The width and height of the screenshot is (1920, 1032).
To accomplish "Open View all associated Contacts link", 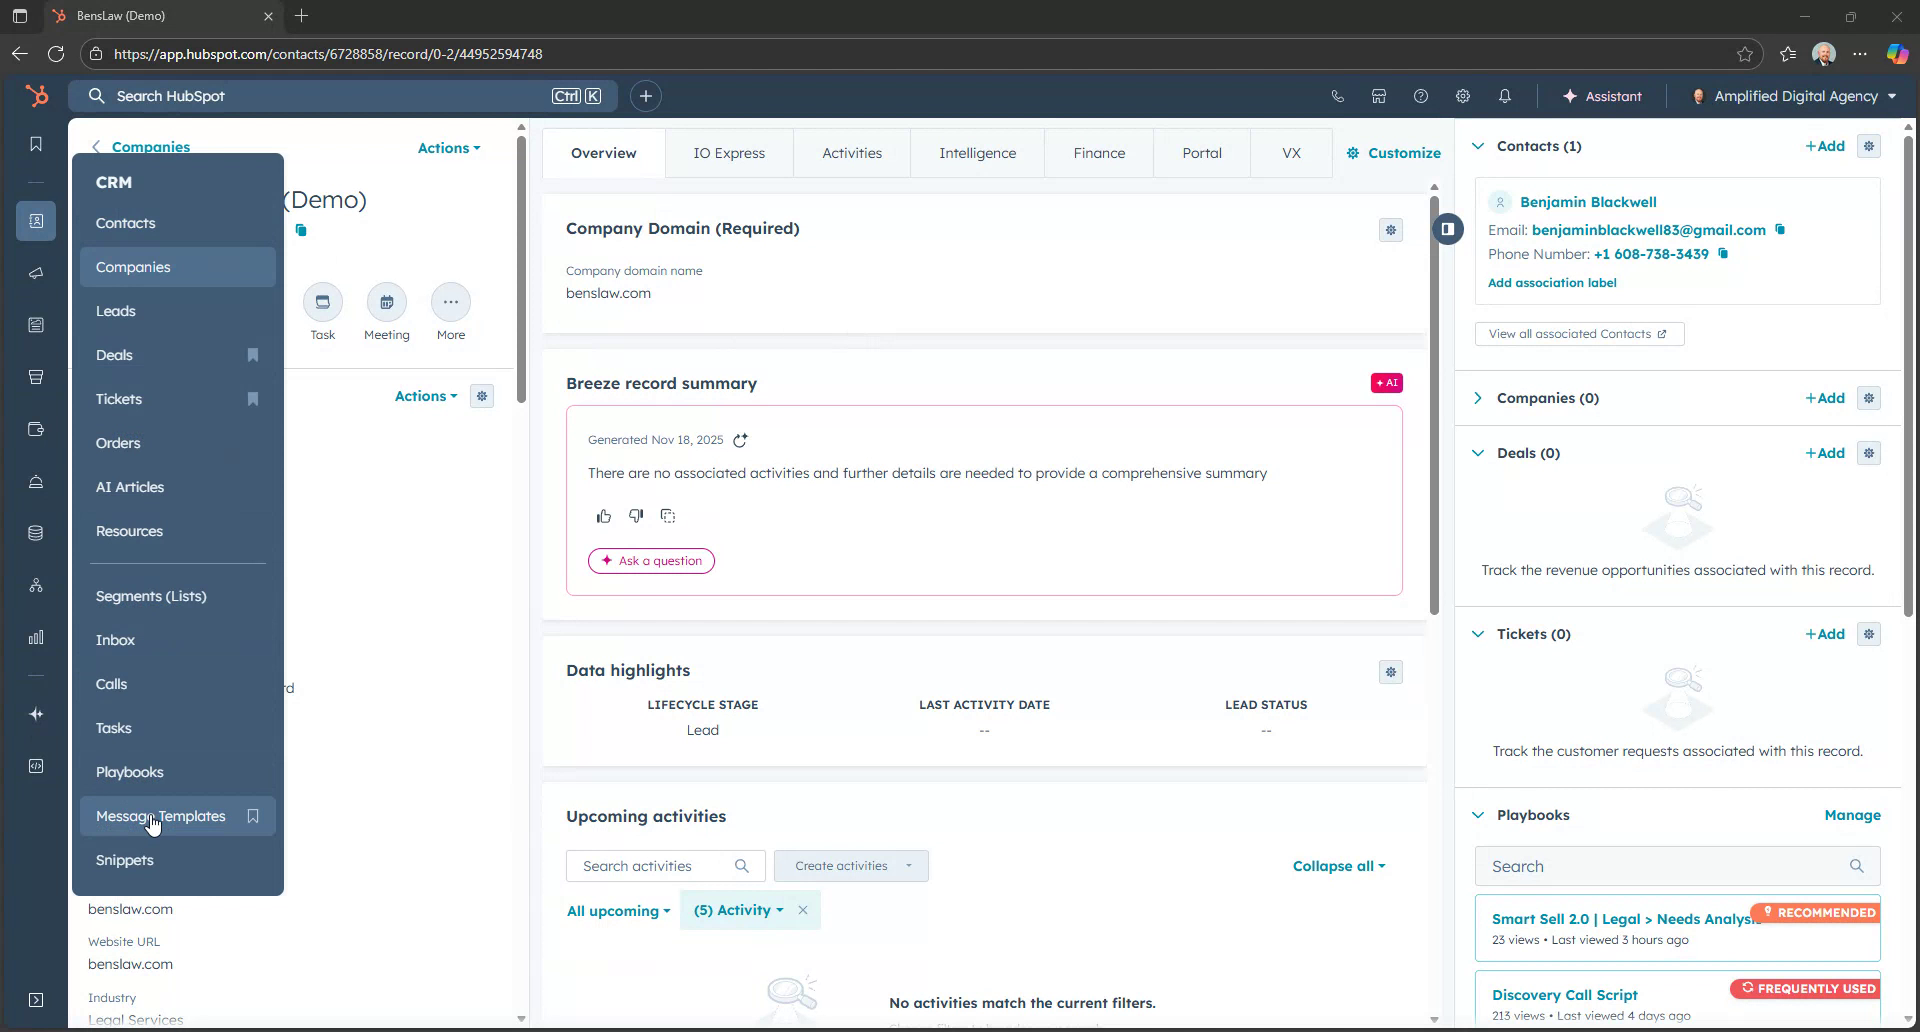I will point(1578,333).
